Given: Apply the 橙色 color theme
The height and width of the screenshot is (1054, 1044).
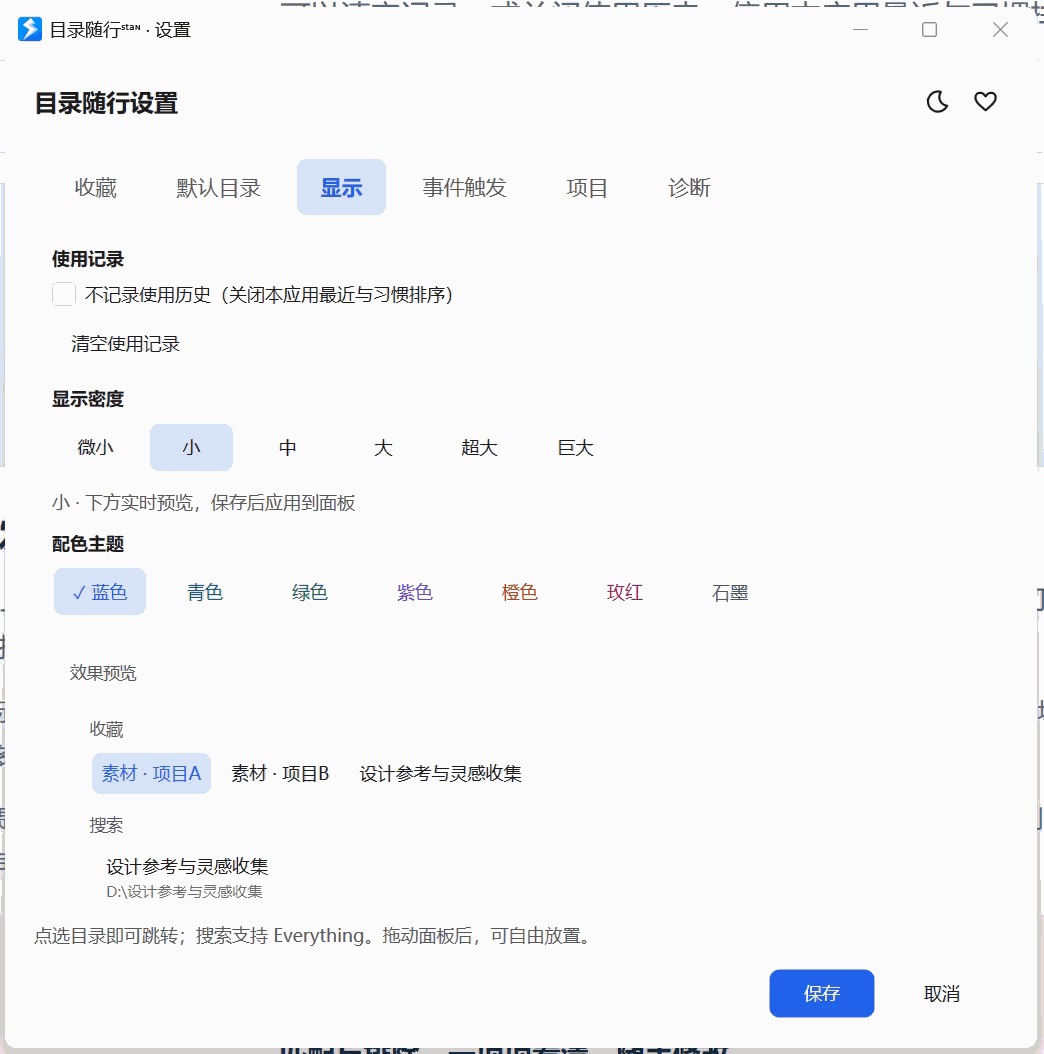Looking at the screenshot, I should [520, 592].
